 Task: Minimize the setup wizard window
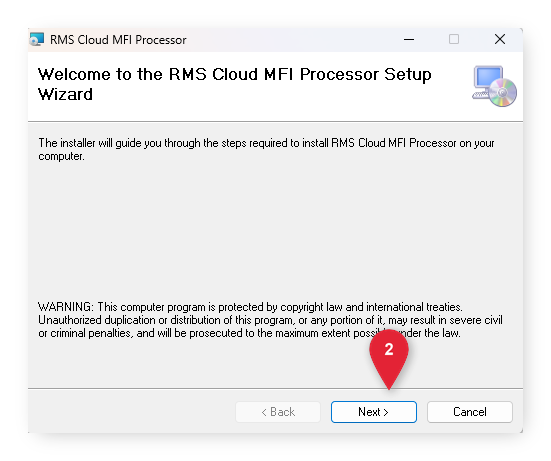click(409, 39)
